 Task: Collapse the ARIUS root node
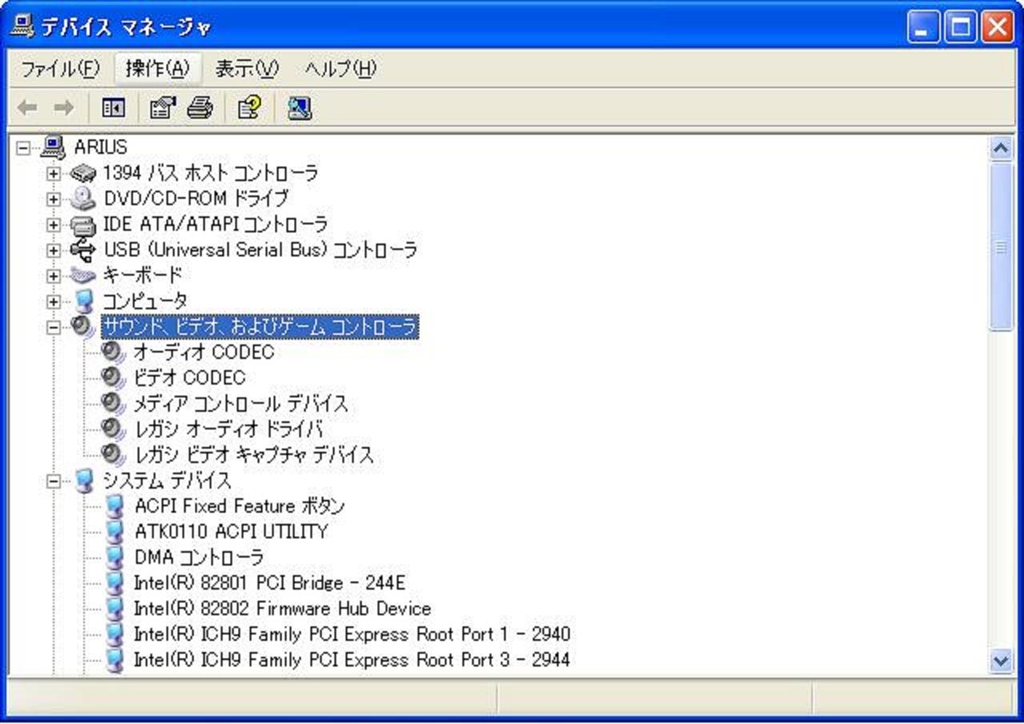point(23,148)
